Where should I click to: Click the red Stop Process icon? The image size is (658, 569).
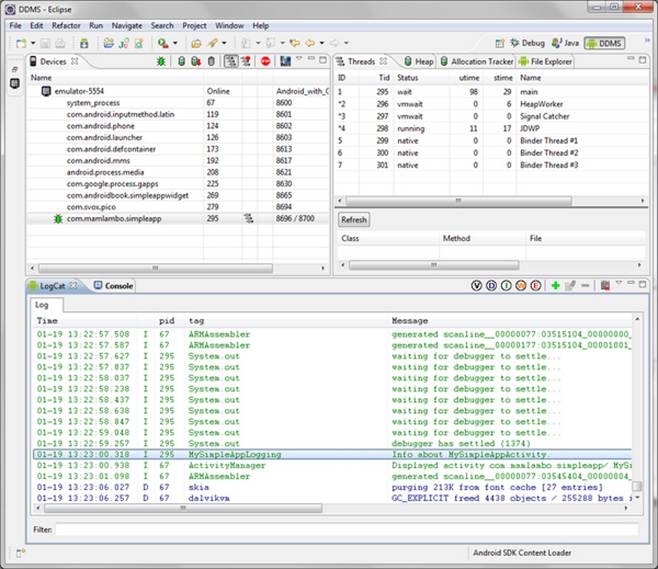coord(265,61)
